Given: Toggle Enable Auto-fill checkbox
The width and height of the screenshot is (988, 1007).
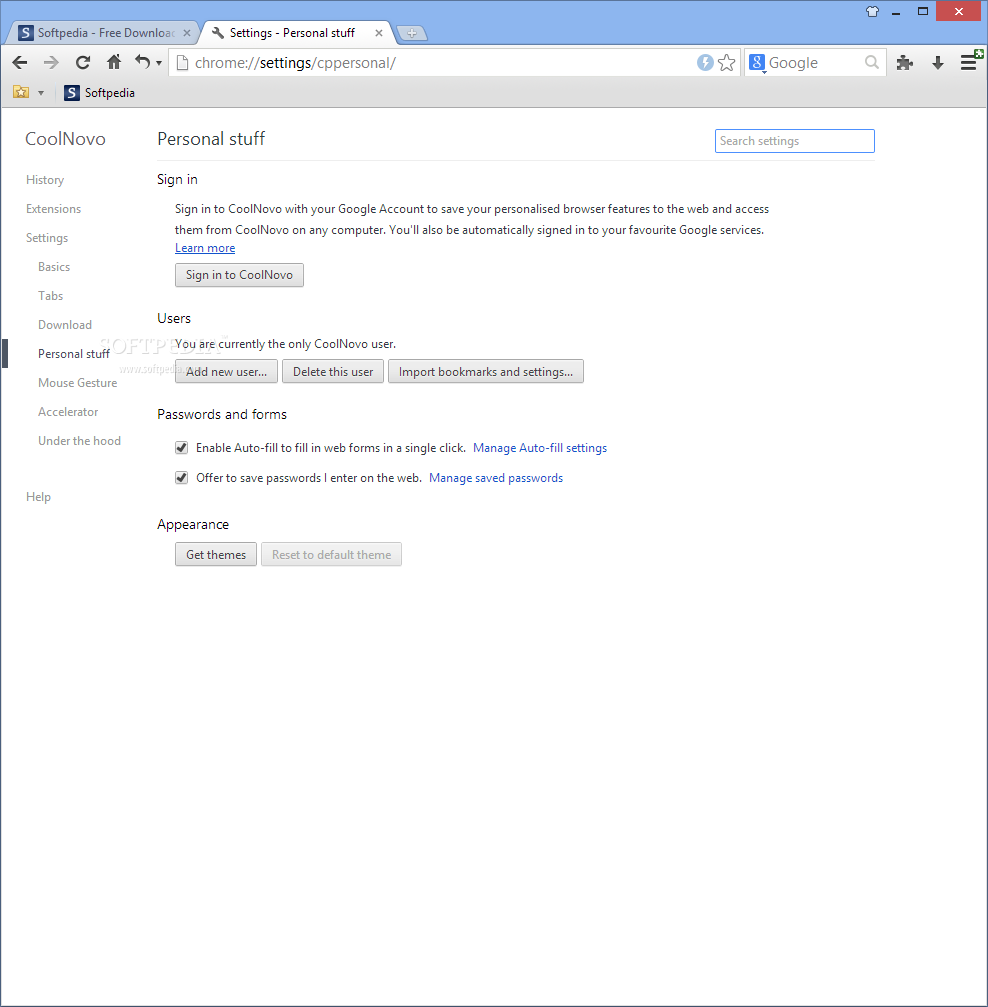Looking at the screenshot, I should [x=182, y=448].
